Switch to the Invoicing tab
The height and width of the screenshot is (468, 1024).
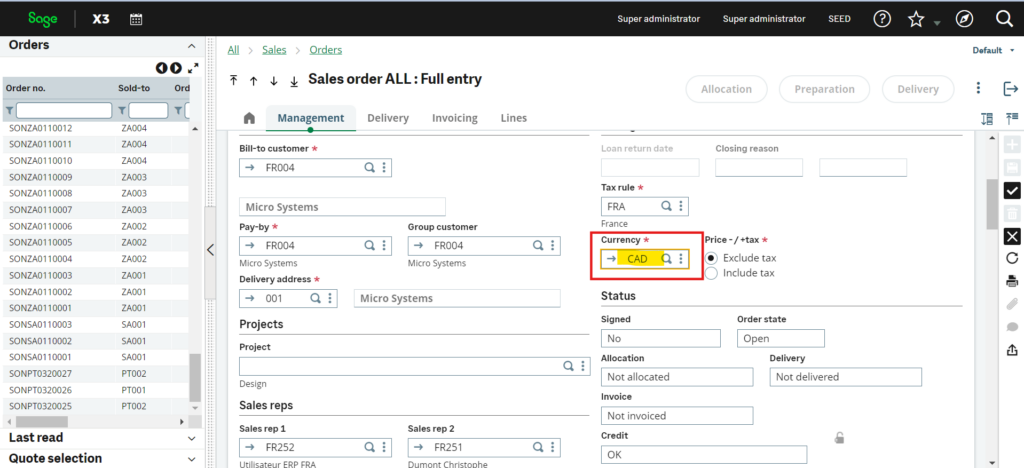click(455, 118)
